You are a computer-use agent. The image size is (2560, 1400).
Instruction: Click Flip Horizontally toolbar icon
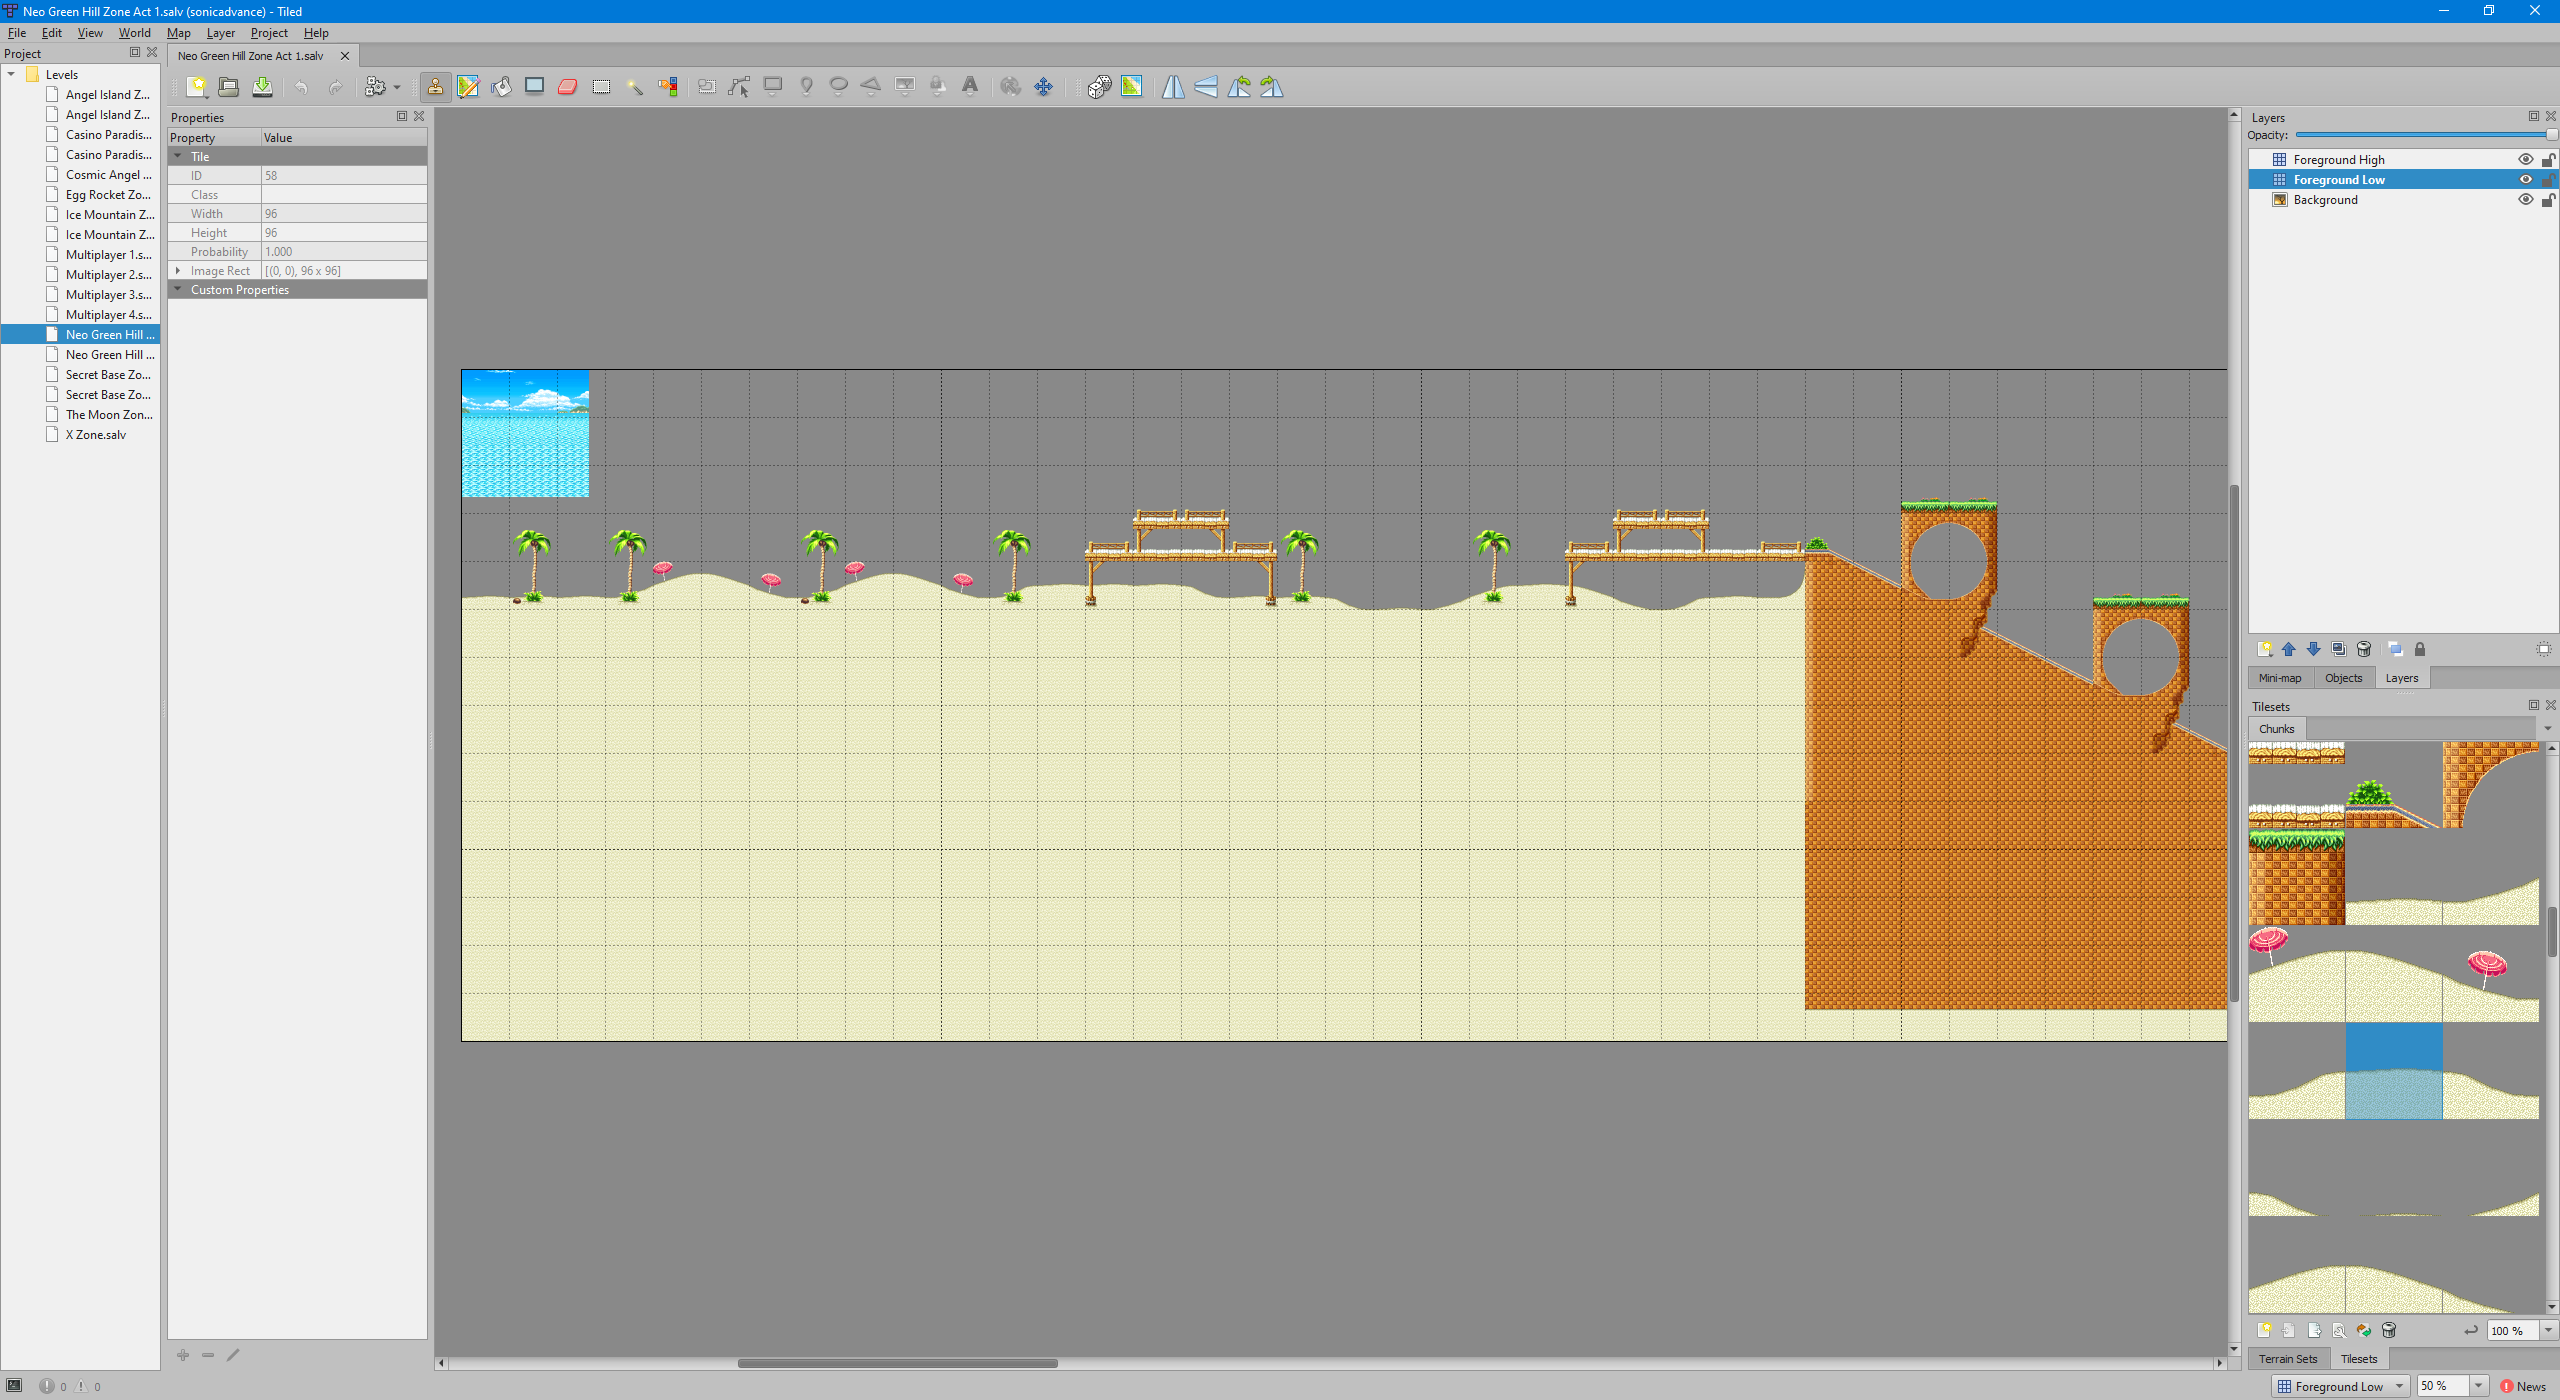point(1173,87)
